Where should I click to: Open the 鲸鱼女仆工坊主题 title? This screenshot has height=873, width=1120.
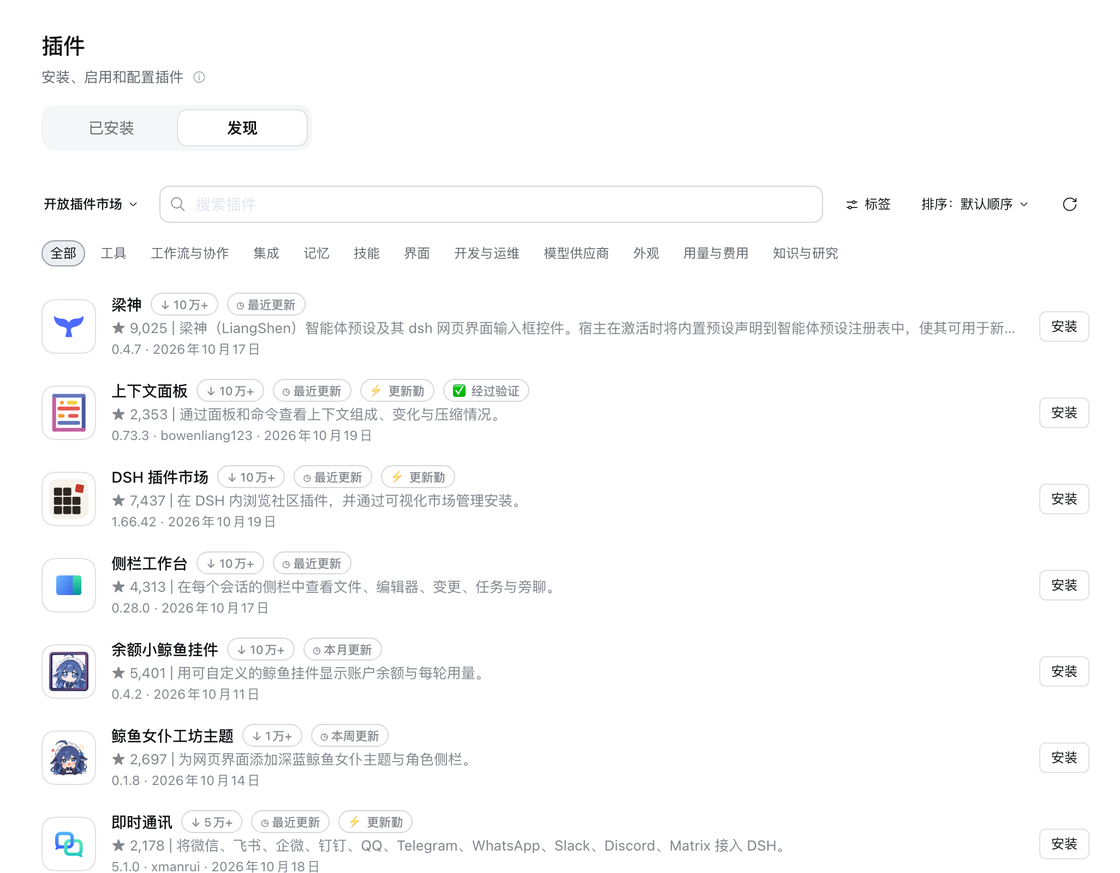[x=173, y=736]
